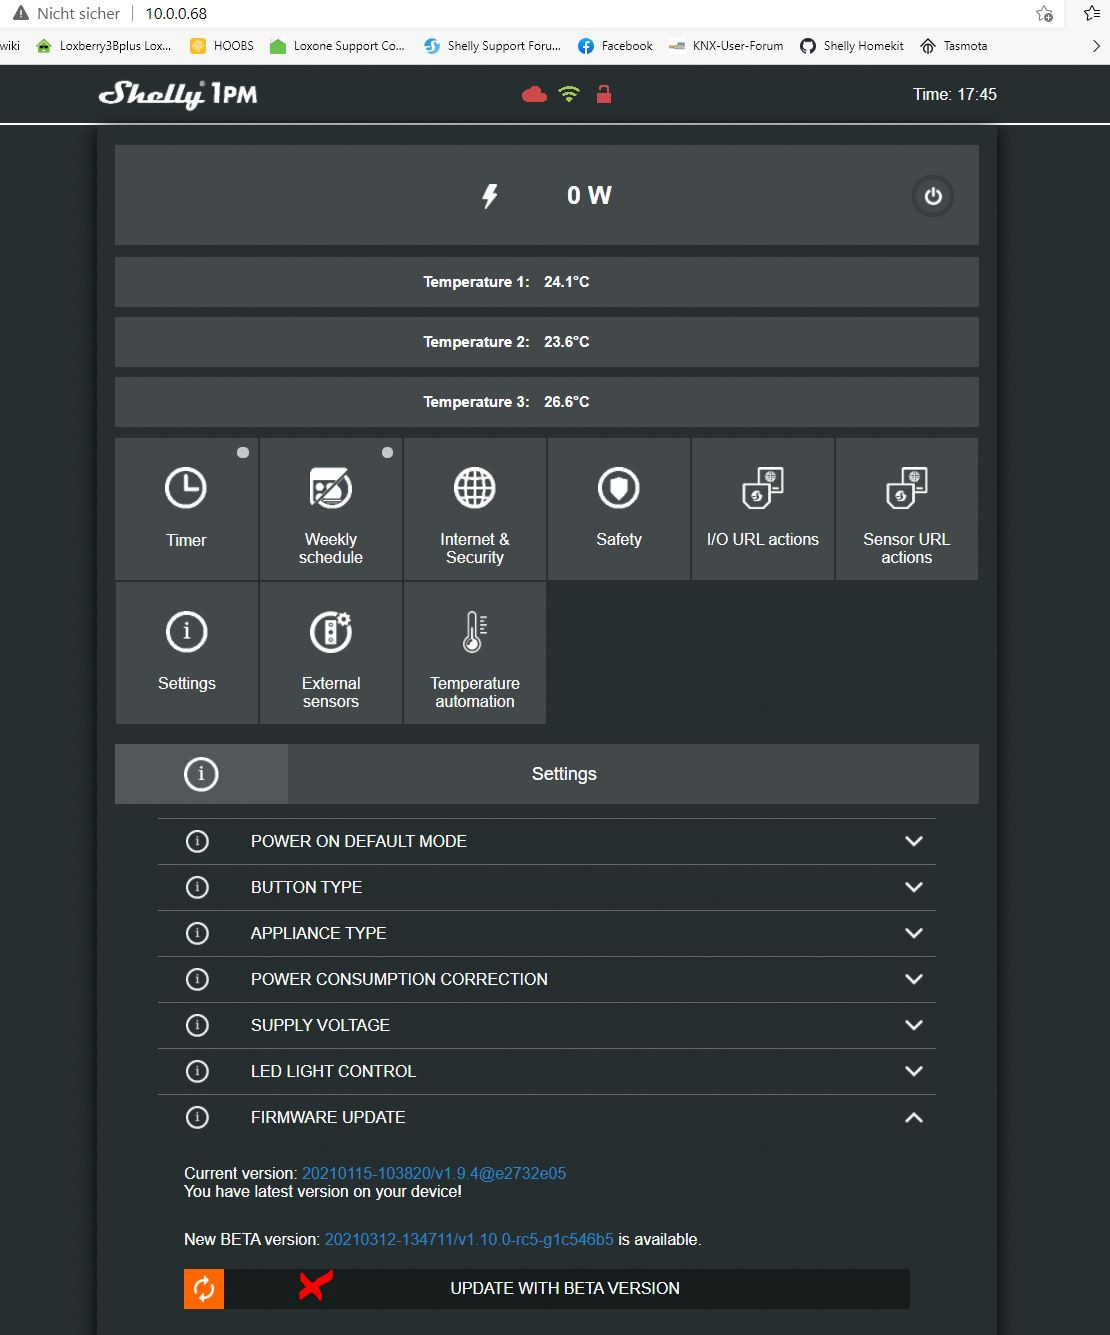The height and width of the screenshot is (1335, 1110).
Task: Open the Safety shield tile
Action: point(618,509)
